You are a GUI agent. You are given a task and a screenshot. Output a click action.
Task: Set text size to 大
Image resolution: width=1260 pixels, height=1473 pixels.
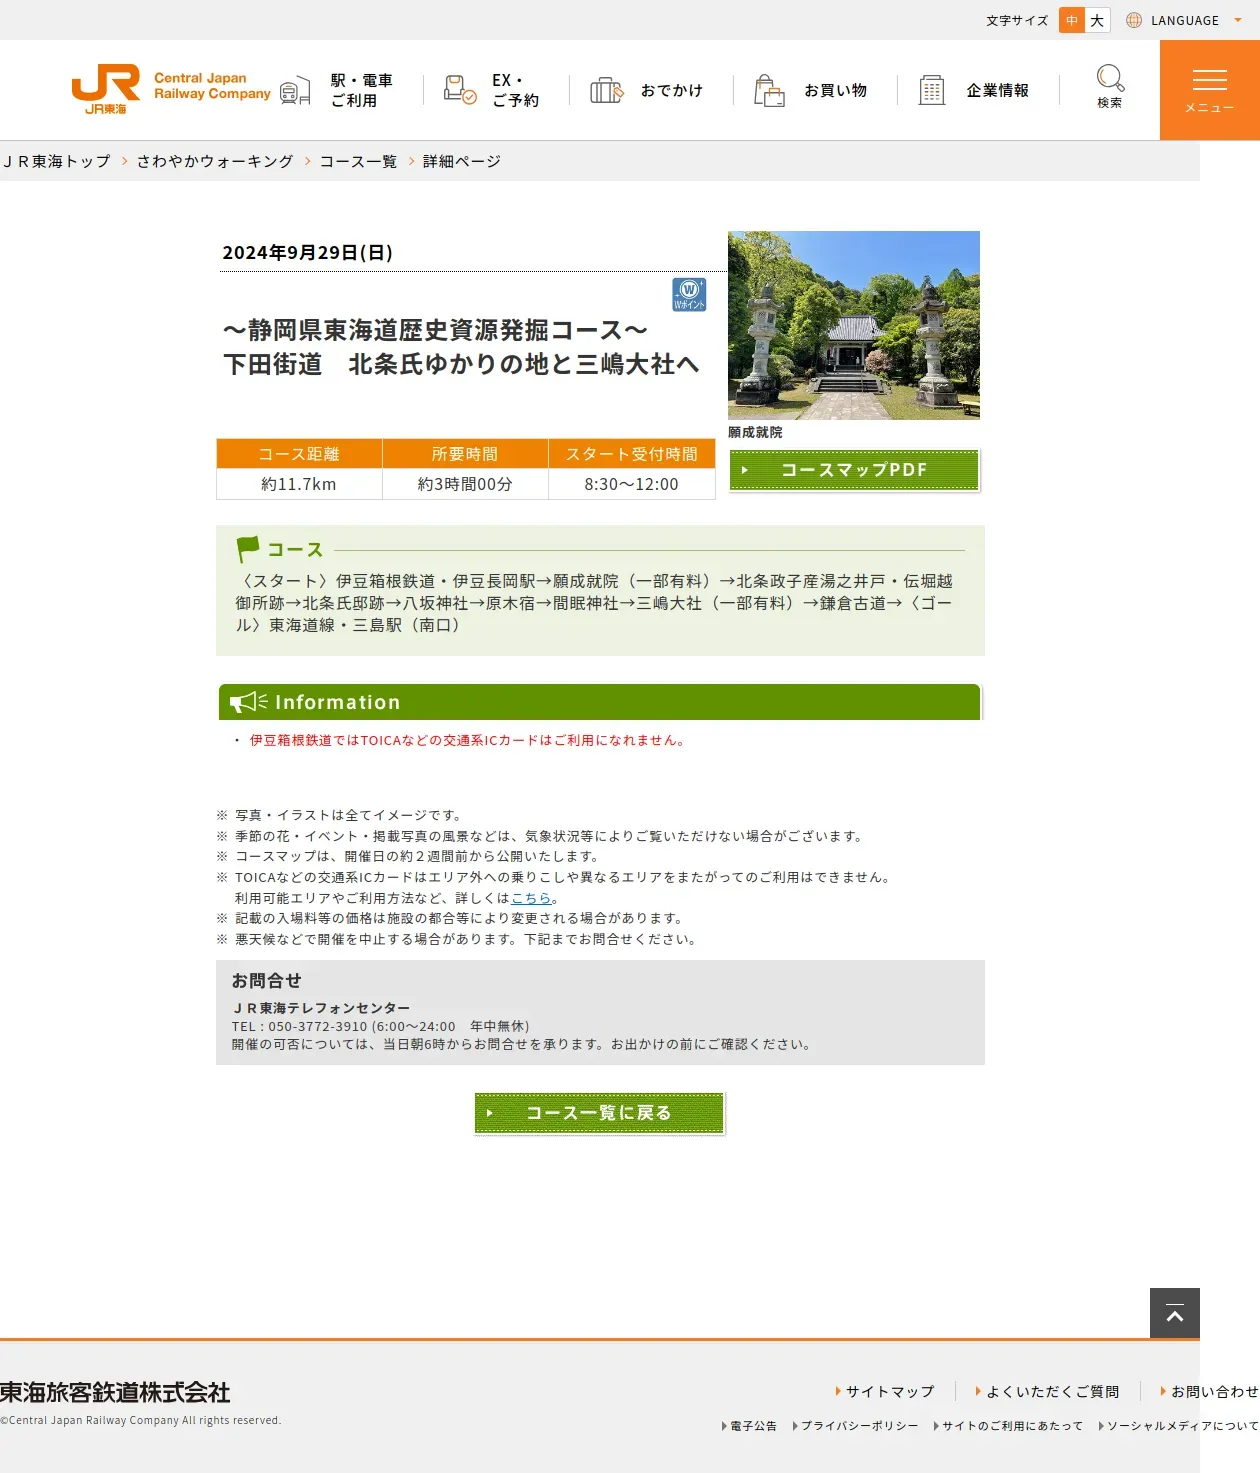click(x=1097, y=20)
